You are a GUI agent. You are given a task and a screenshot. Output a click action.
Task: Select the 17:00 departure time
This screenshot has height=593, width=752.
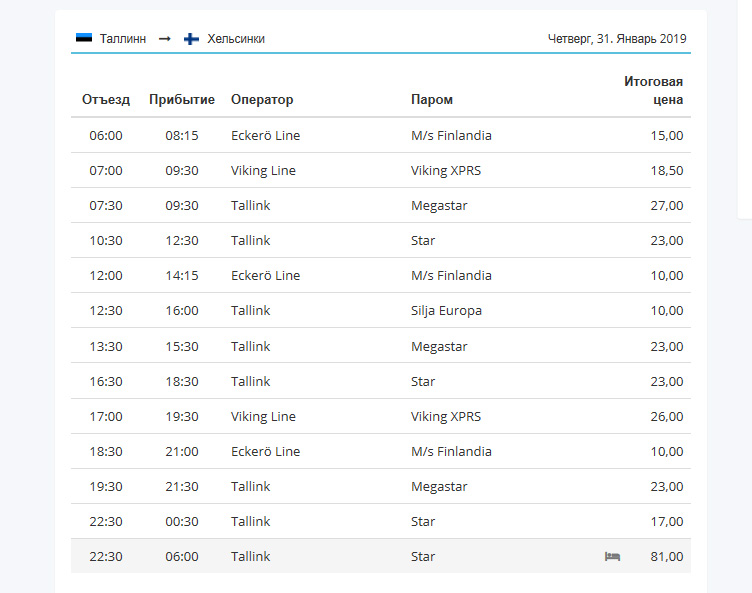click(x=106, y=416)
